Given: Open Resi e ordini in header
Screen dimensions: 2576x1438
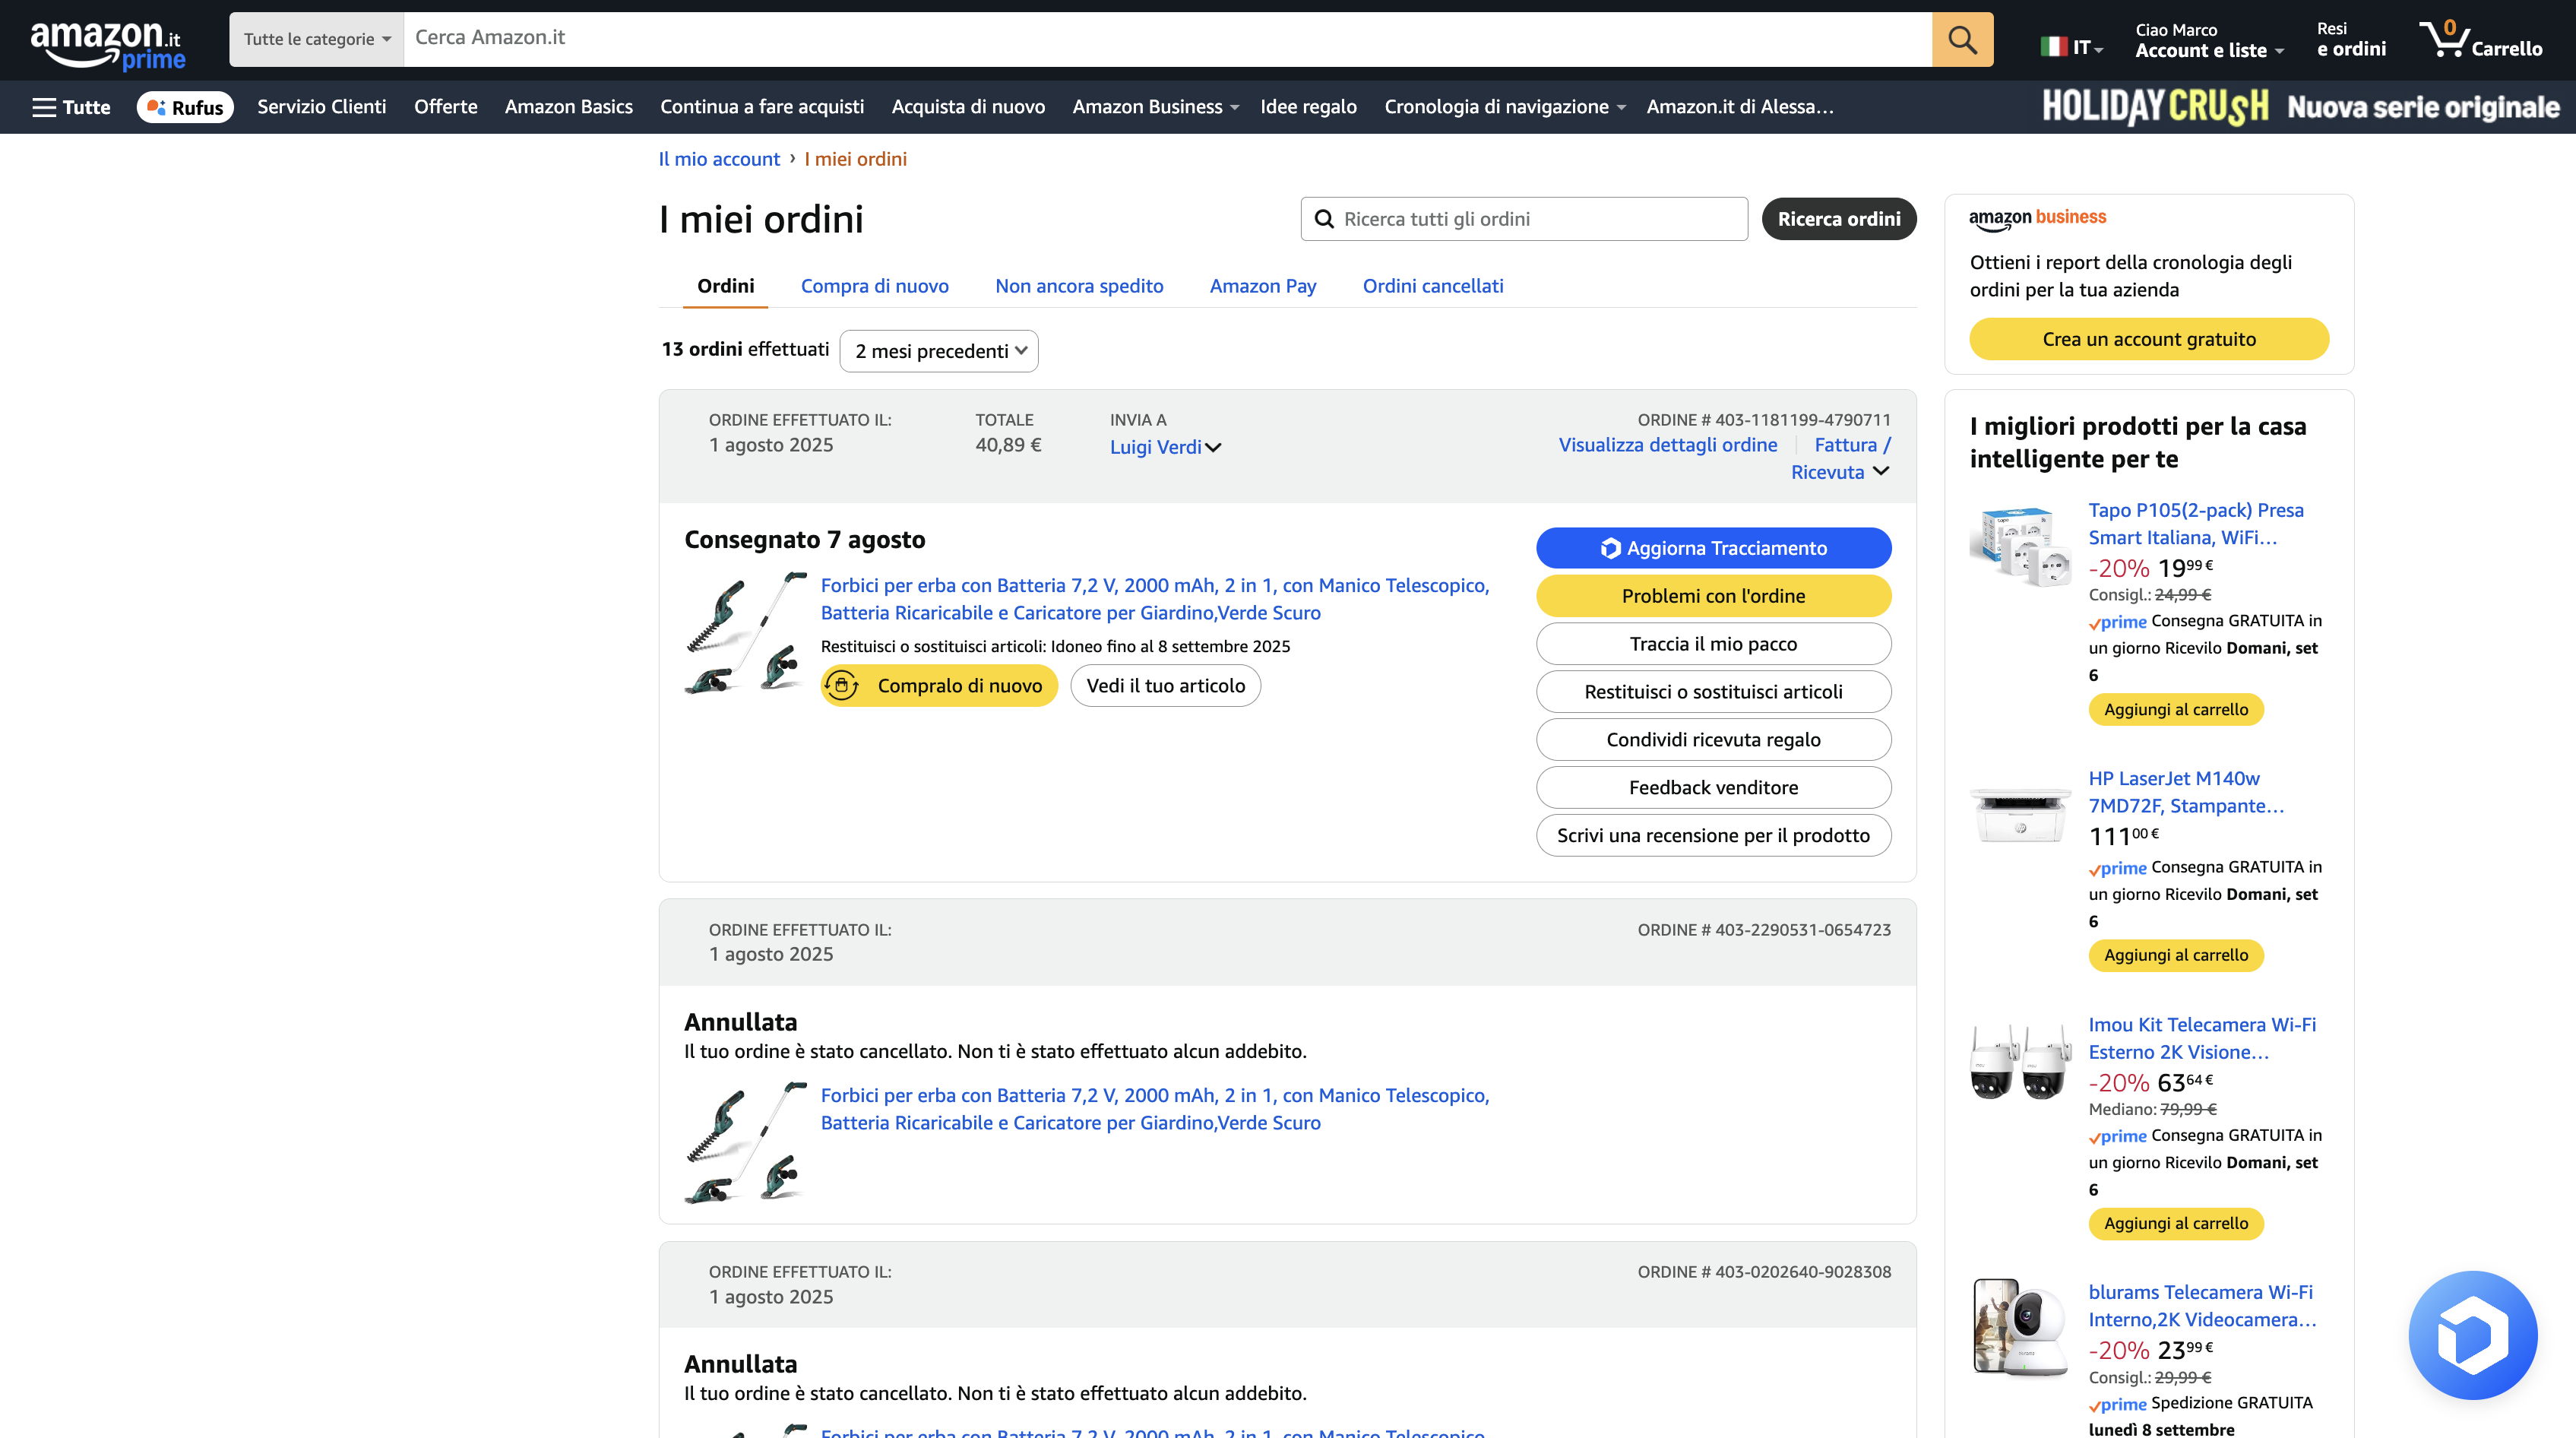Looking at the screenshot, I should click(x=2350, y=40).
